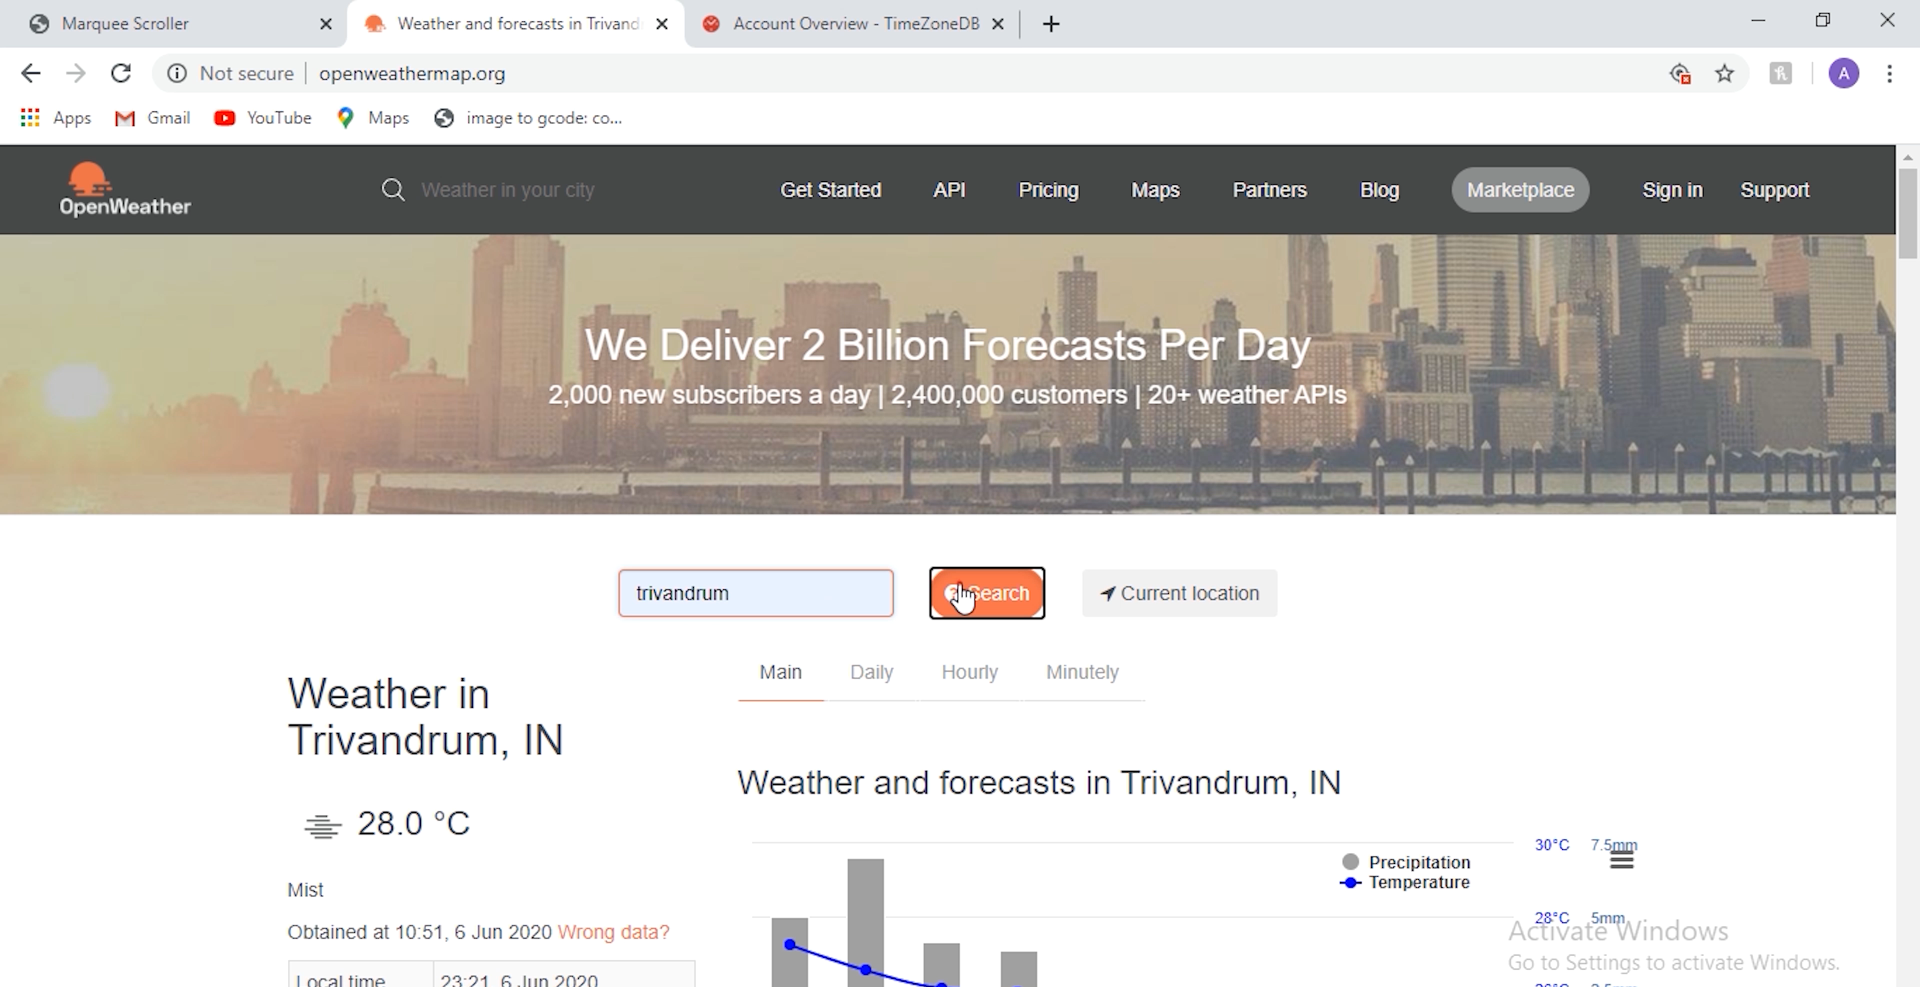This screenshot has height=987, width=1920.
Task: Click the Weather in your city field
Action: [x=507, y=190]
